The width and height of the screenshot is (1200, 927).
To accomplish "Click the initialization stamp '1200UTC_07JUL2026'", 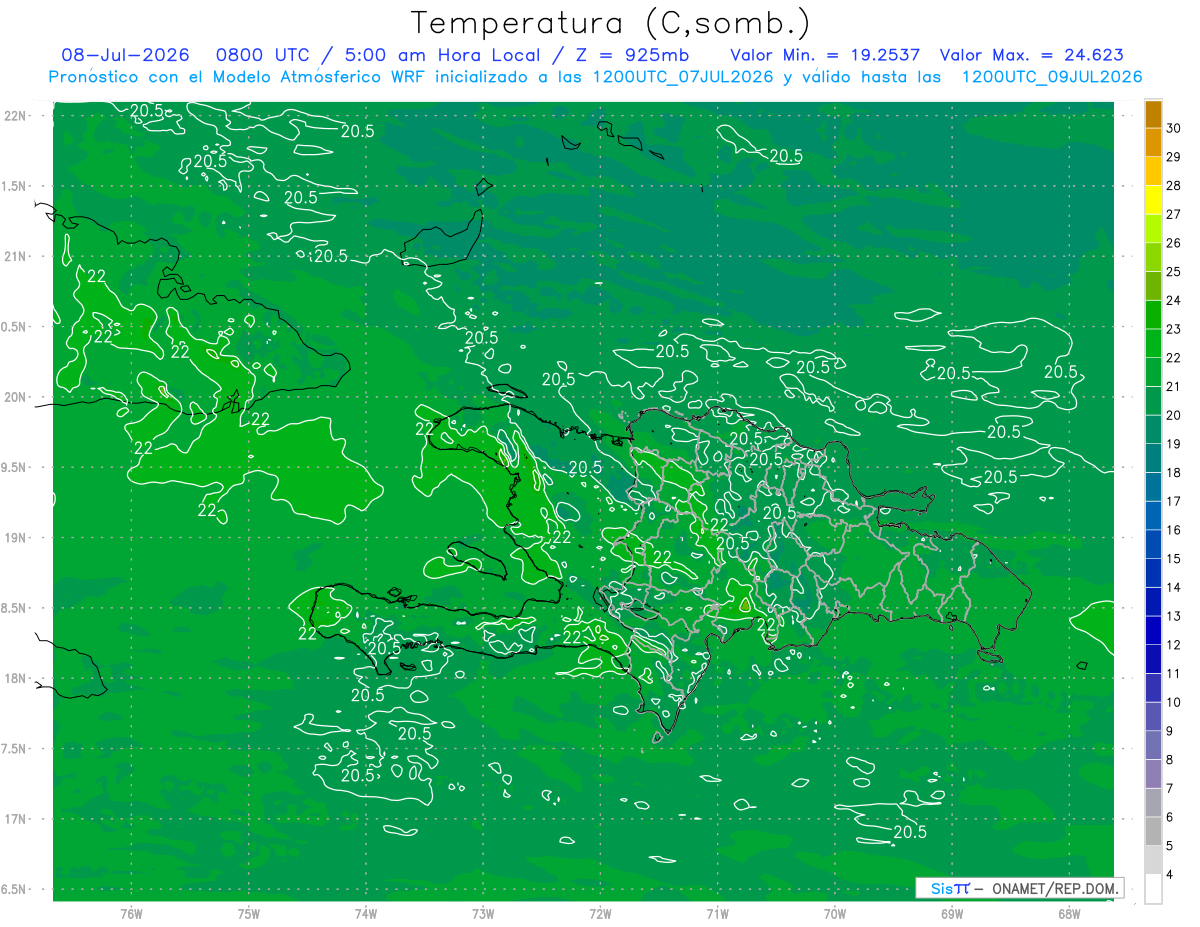I will (683, 77).
